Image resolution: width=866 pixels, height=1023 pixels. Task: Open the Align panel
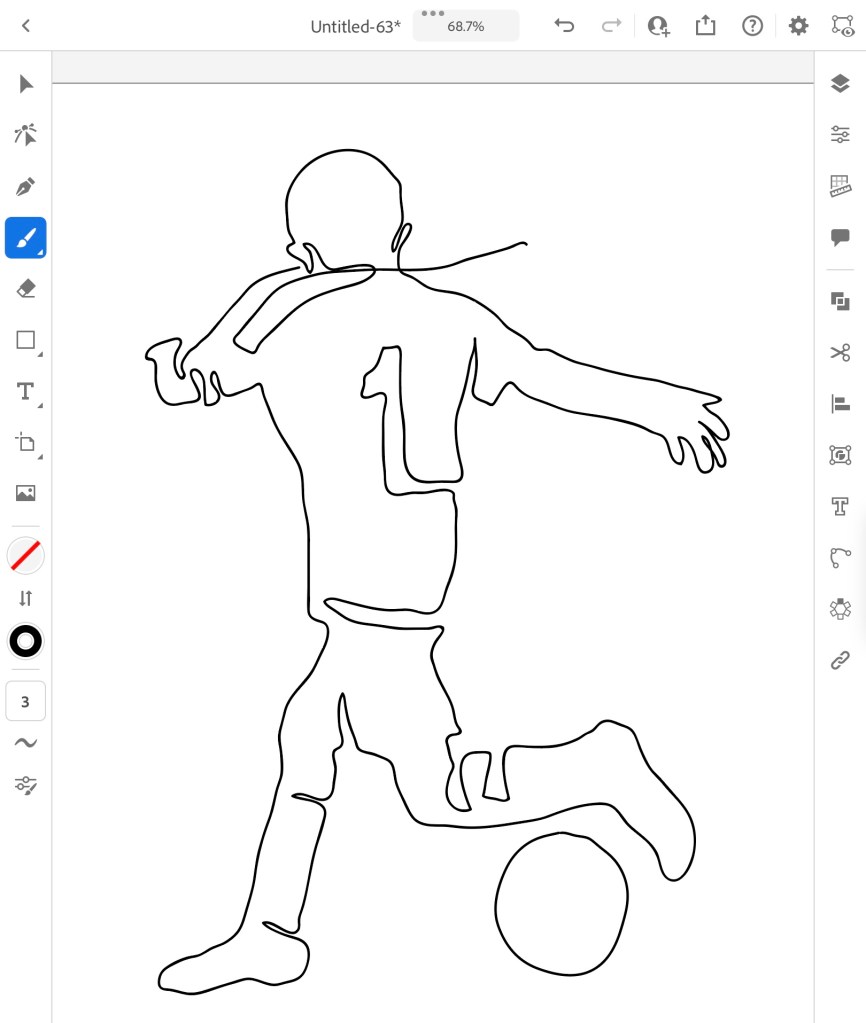(840, 404)
